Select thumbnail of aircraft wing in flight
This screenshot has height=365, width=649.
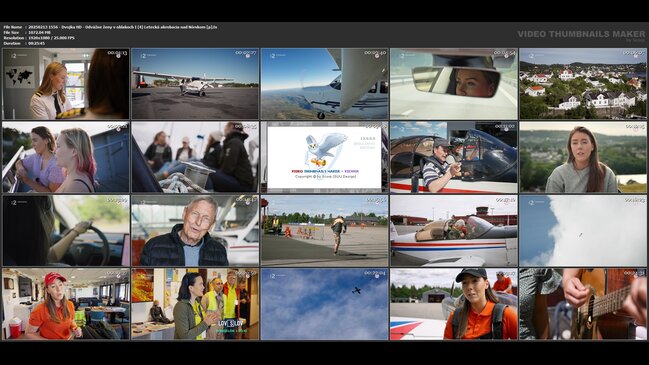point(324,84)
